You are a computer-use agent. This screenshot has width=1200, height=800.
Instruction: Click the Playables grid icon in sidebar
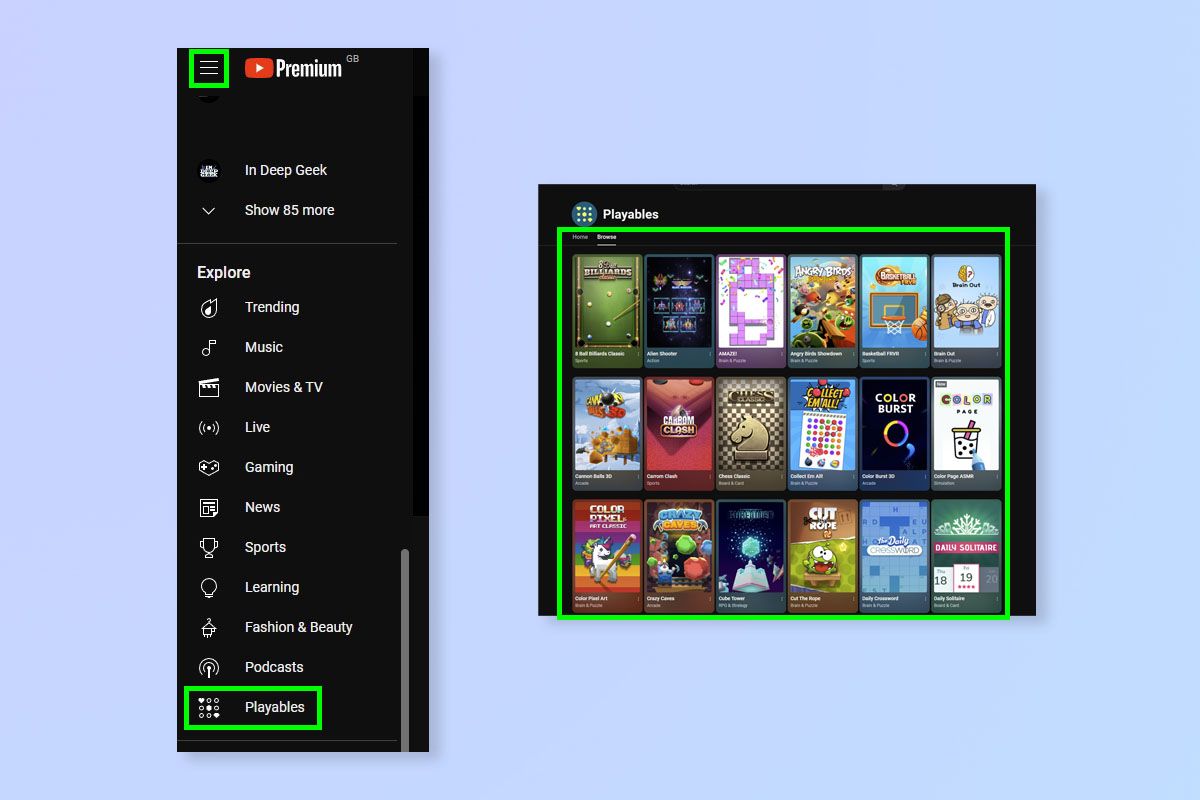coord(208,707)
